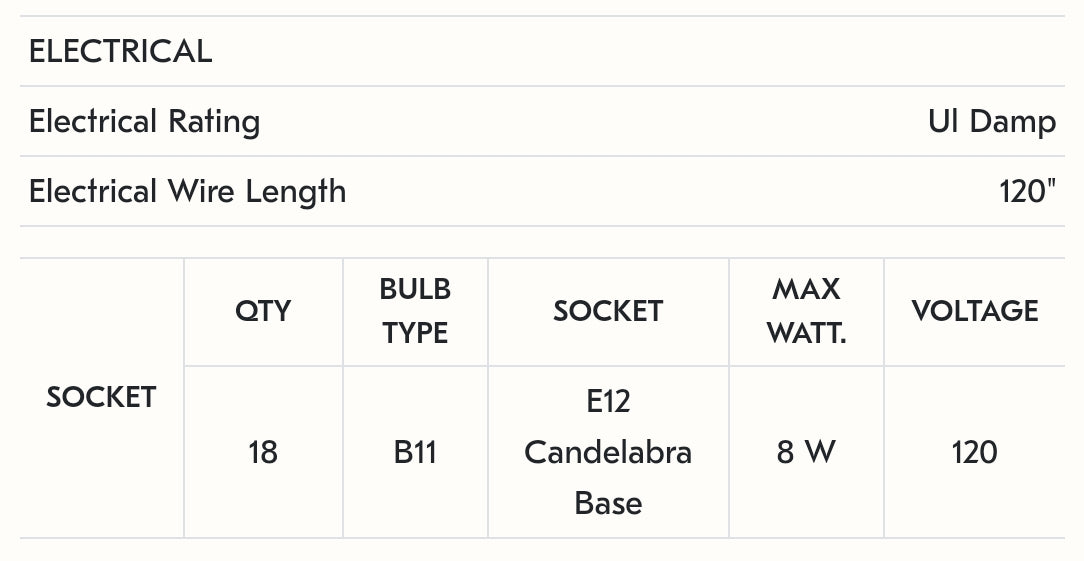Click the QTY column header
The width and height of the screenshot is (1084, 561).
pyautogui.click(x=263, y=311)
